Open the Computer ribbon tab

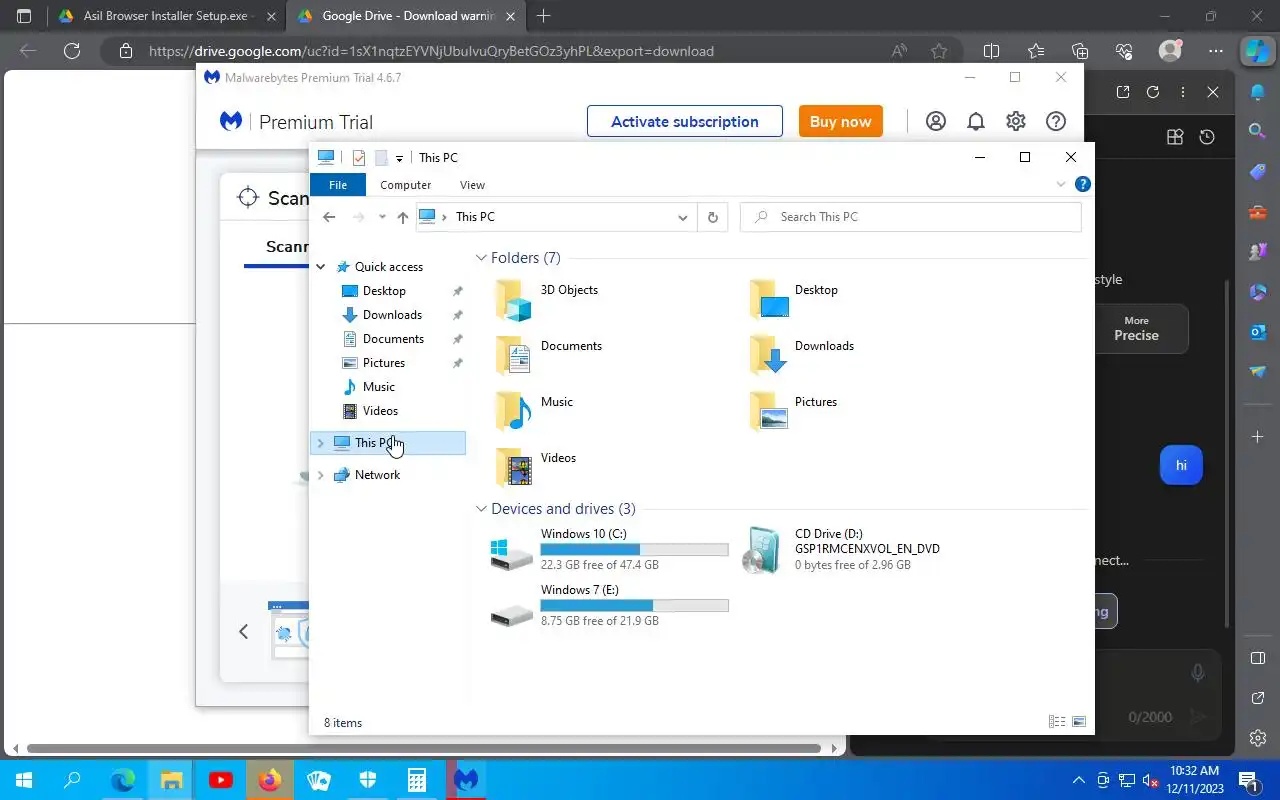(406, 184)
